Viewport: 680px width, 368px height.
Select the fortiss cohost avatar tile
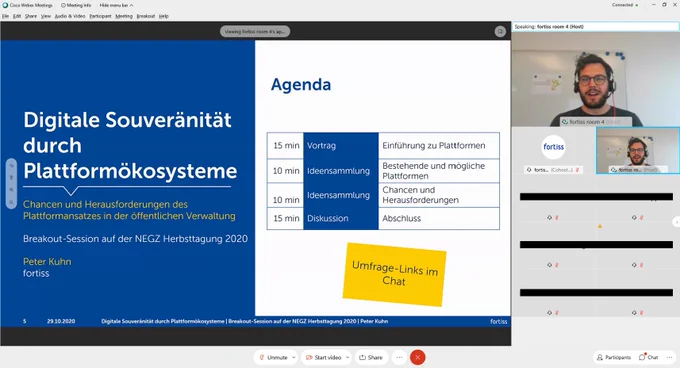(553, 147)
